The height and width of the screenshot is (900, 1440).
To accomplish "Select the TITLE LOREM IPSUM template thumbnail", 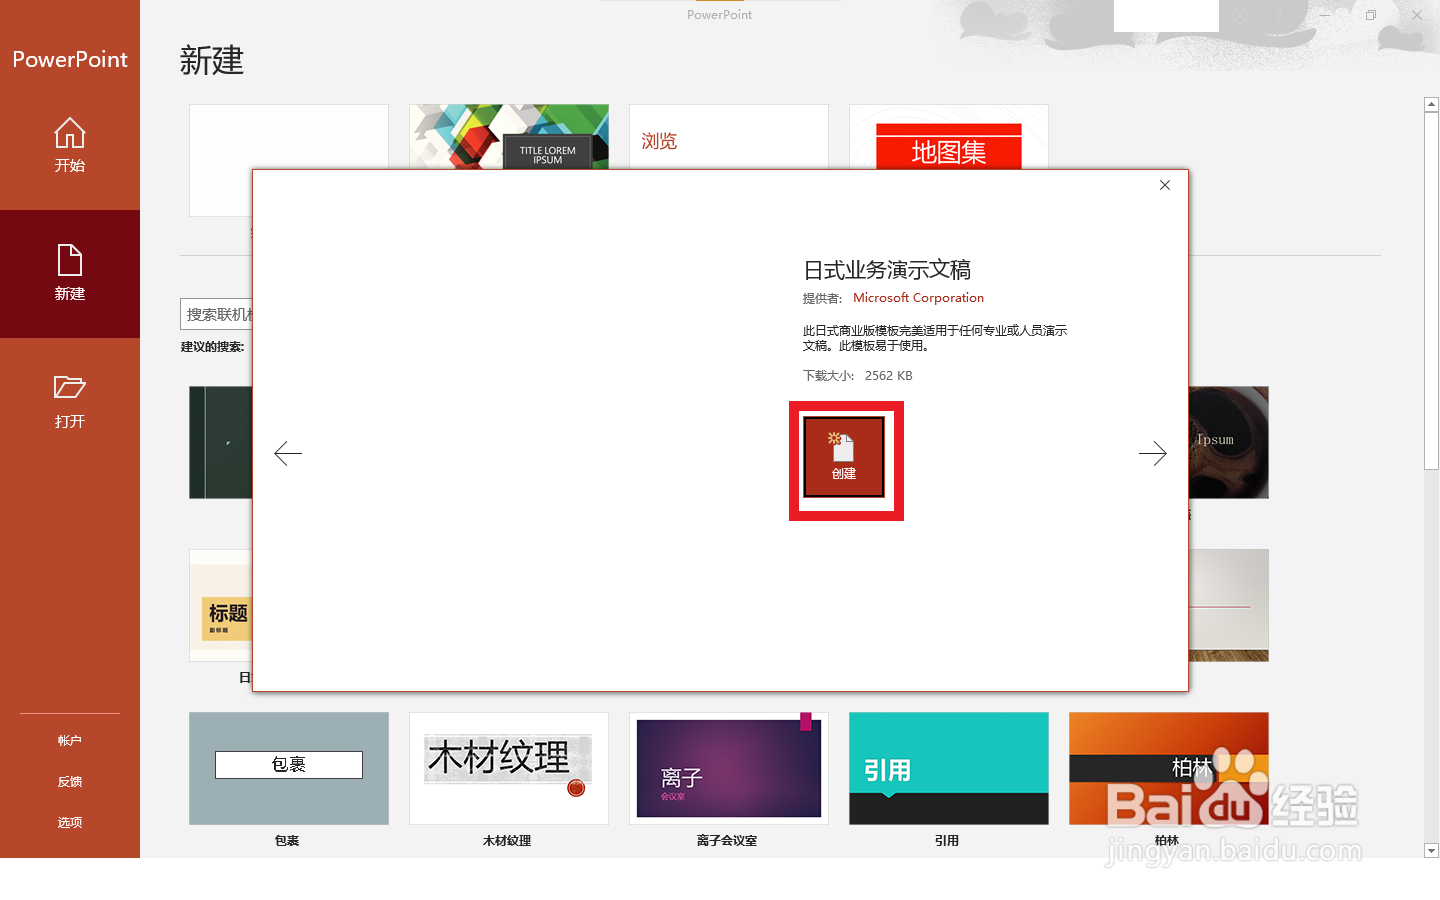I will 509,137.
